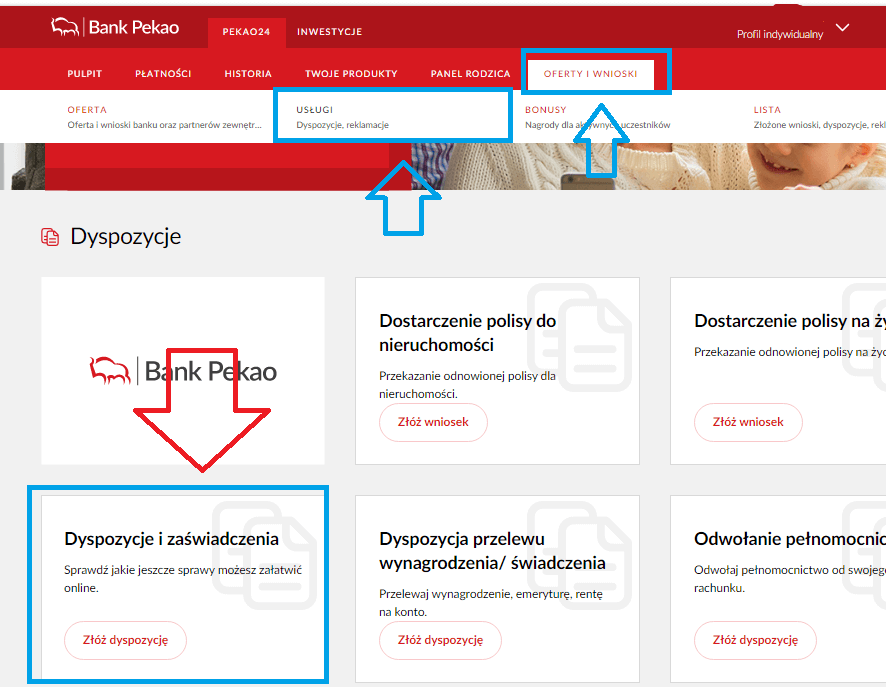Click Złóż wniosek for Dostarczenie polisy do nieruchomości
This screenshot has width=886, height=687.
tap(433, 422)
